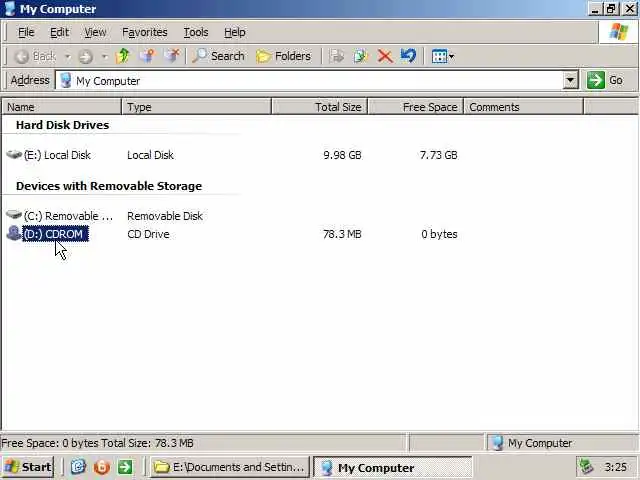Open the Help menu

point(235,32)
